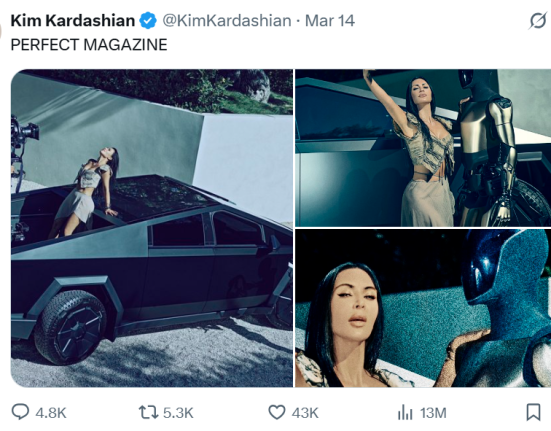Open Kim Kardashian's profile via display name

(x=73, y=20)
